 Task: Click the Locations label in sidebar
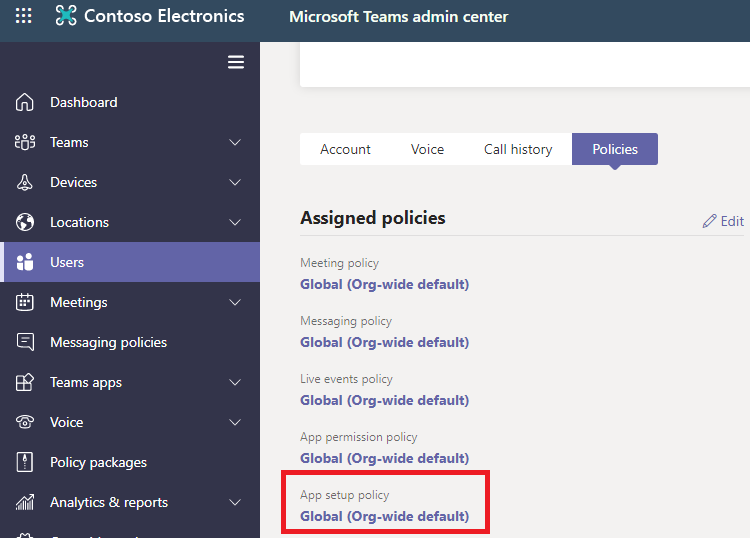pyautogui.click(x=79, y=222)
